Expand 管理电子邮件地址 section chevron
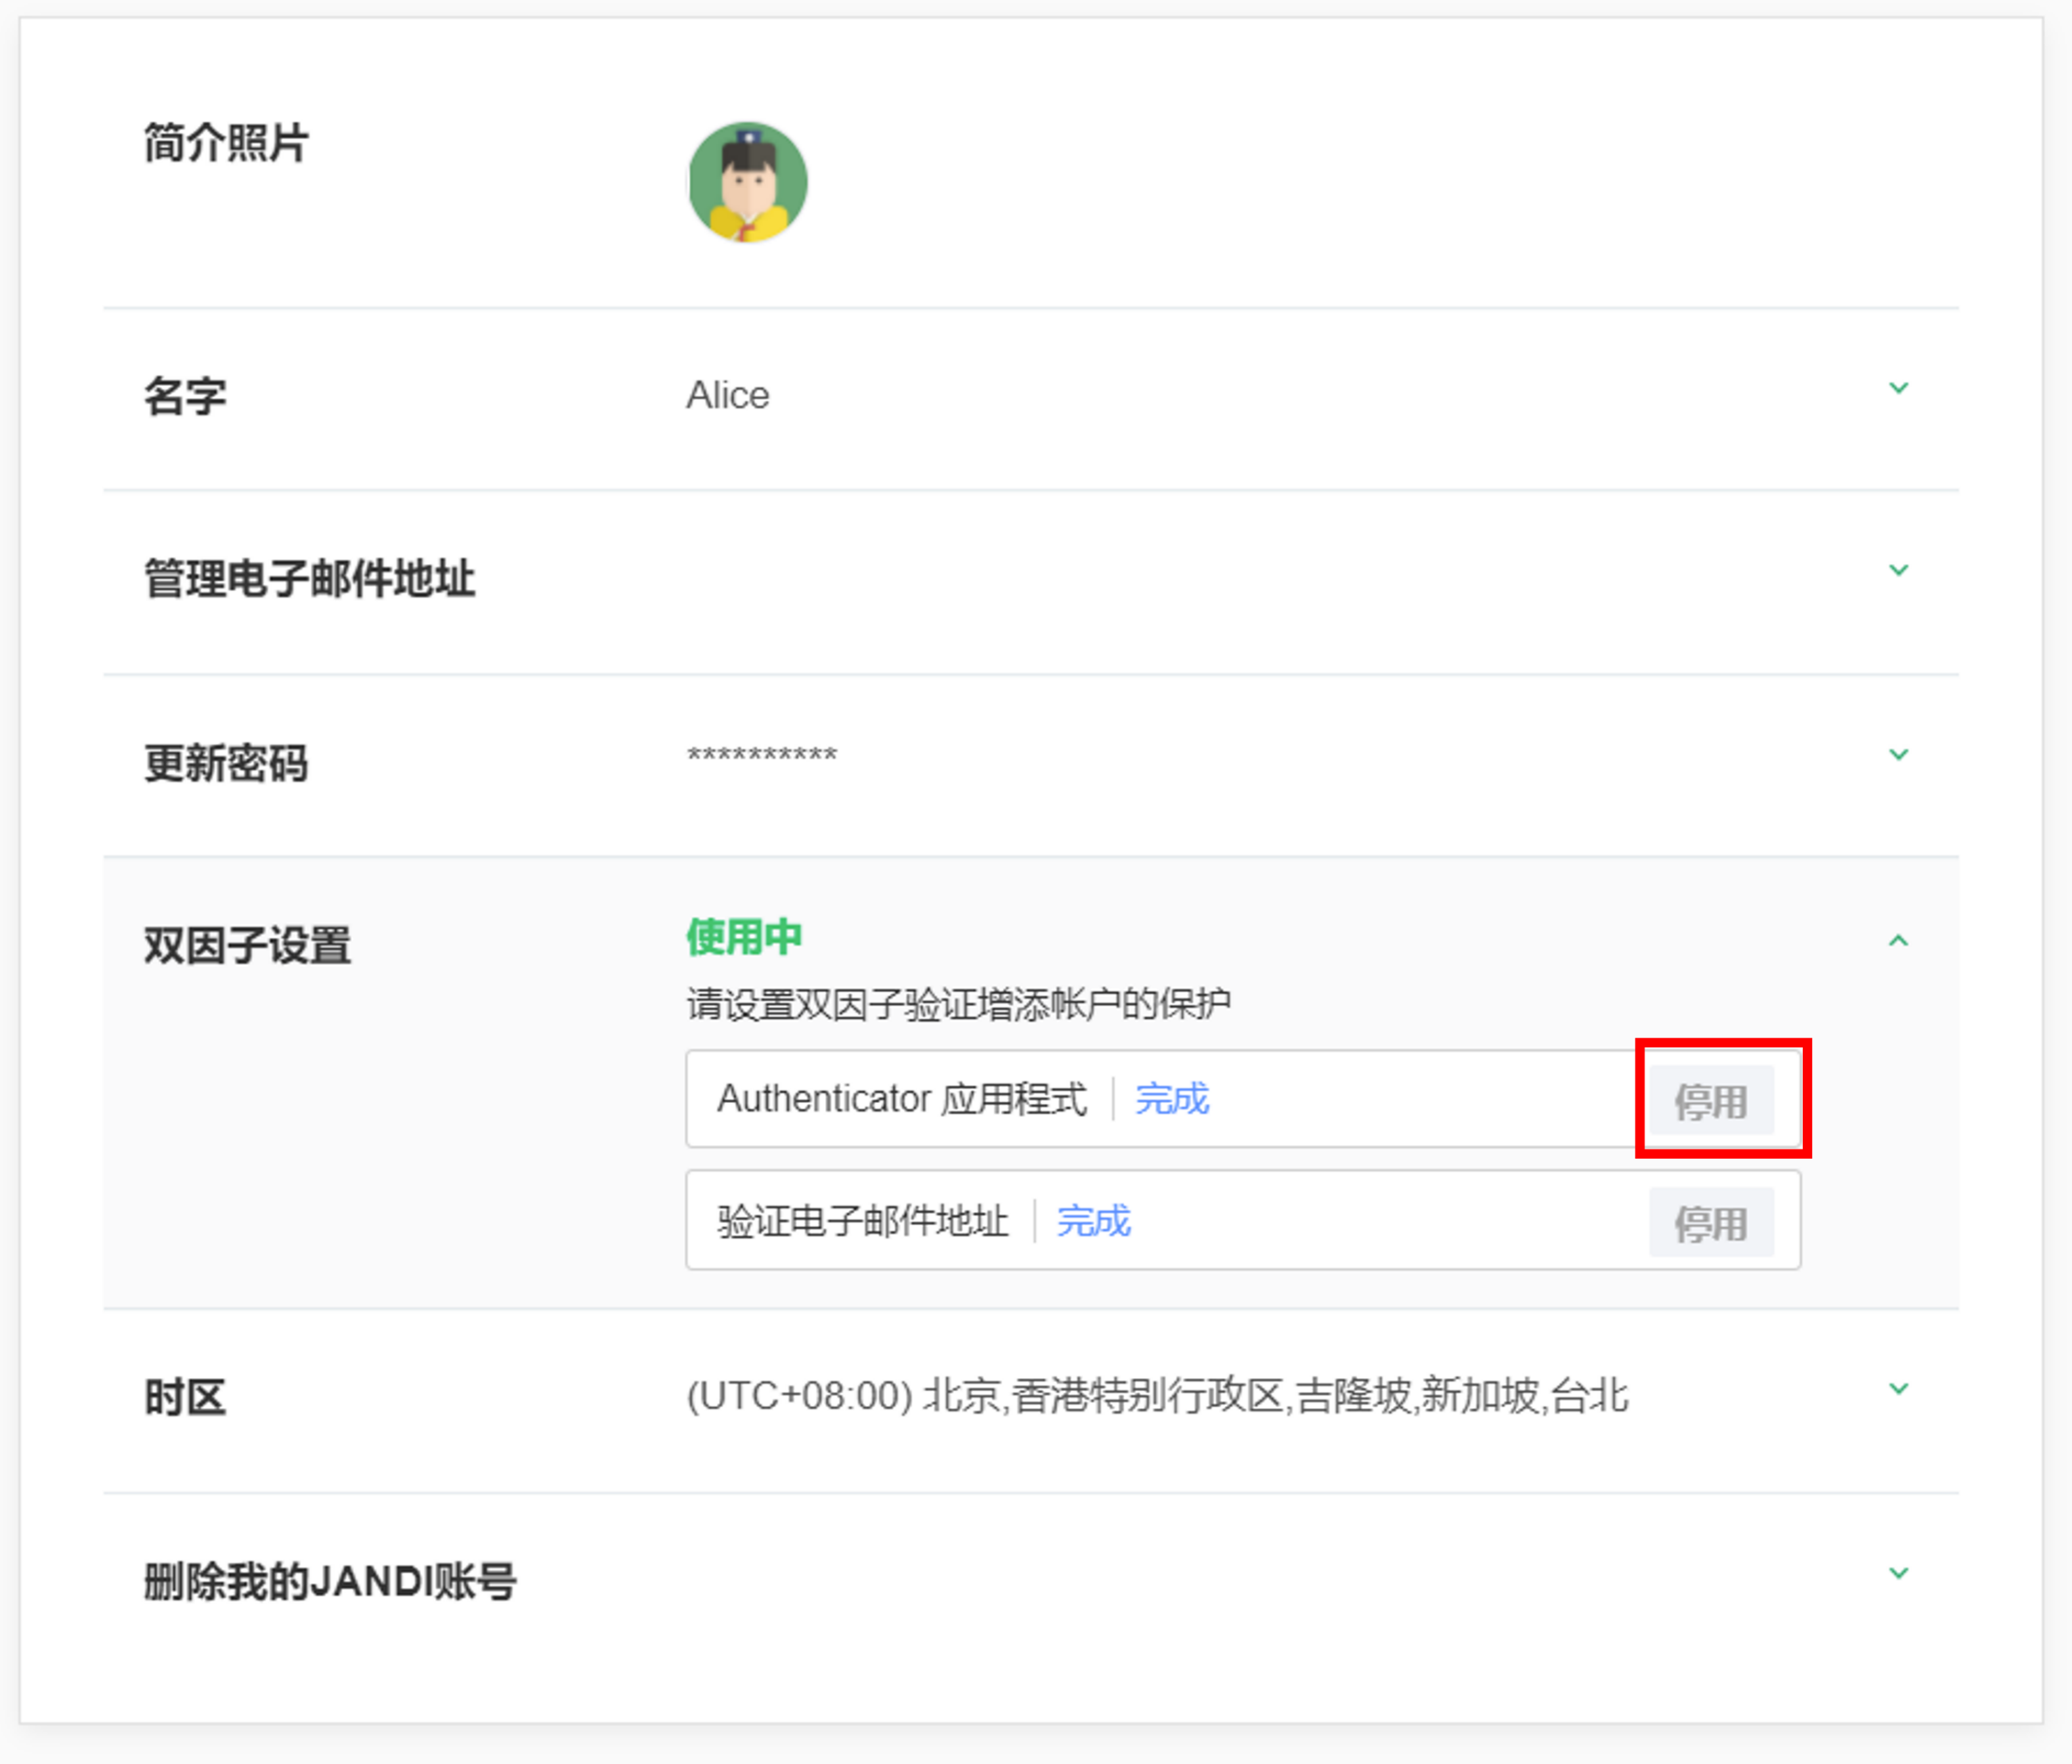The width and height of the screenshot is (2072, 1764). [1897, 570]
